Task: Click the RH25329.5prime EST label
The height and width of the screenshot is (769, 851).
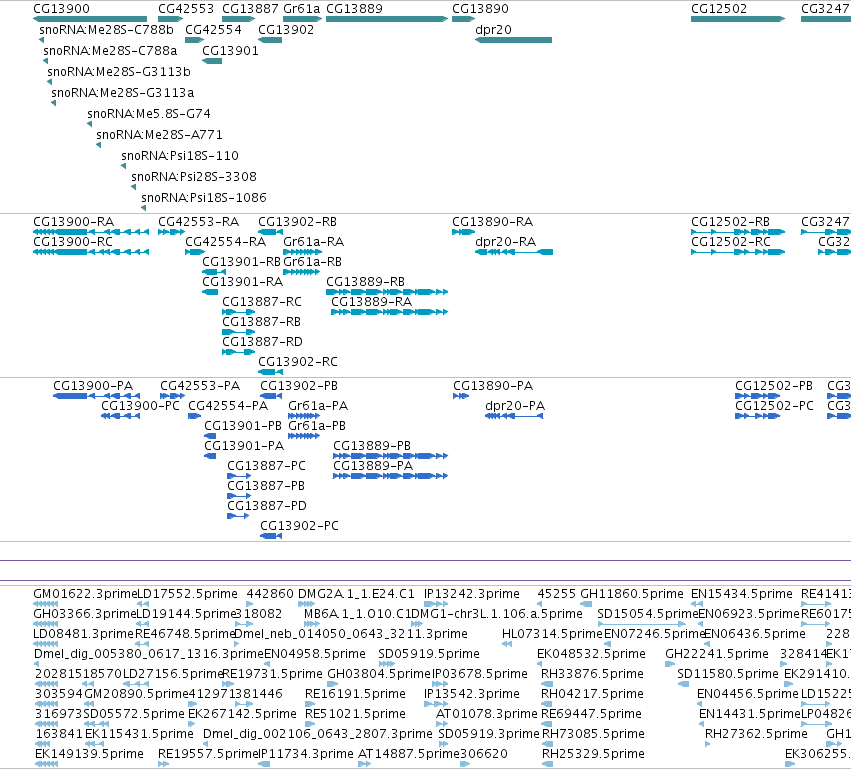Action: (x=593, y=753)
